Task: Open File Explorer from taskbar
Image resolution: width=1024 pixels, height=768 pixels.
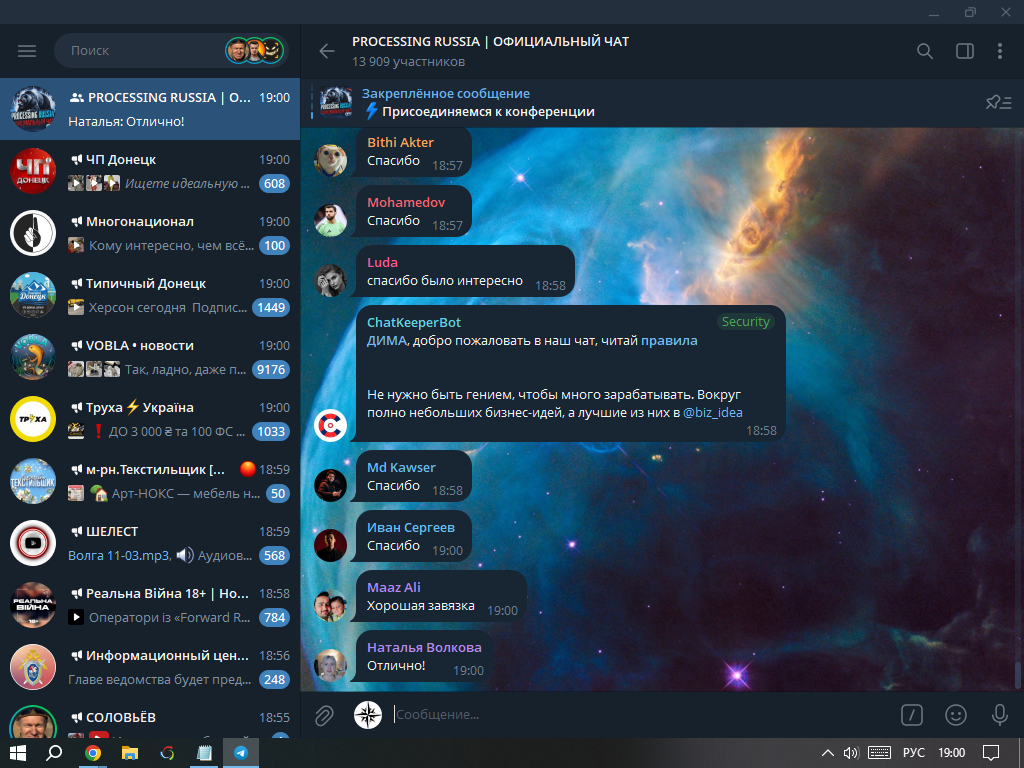Action: [130, 753]
